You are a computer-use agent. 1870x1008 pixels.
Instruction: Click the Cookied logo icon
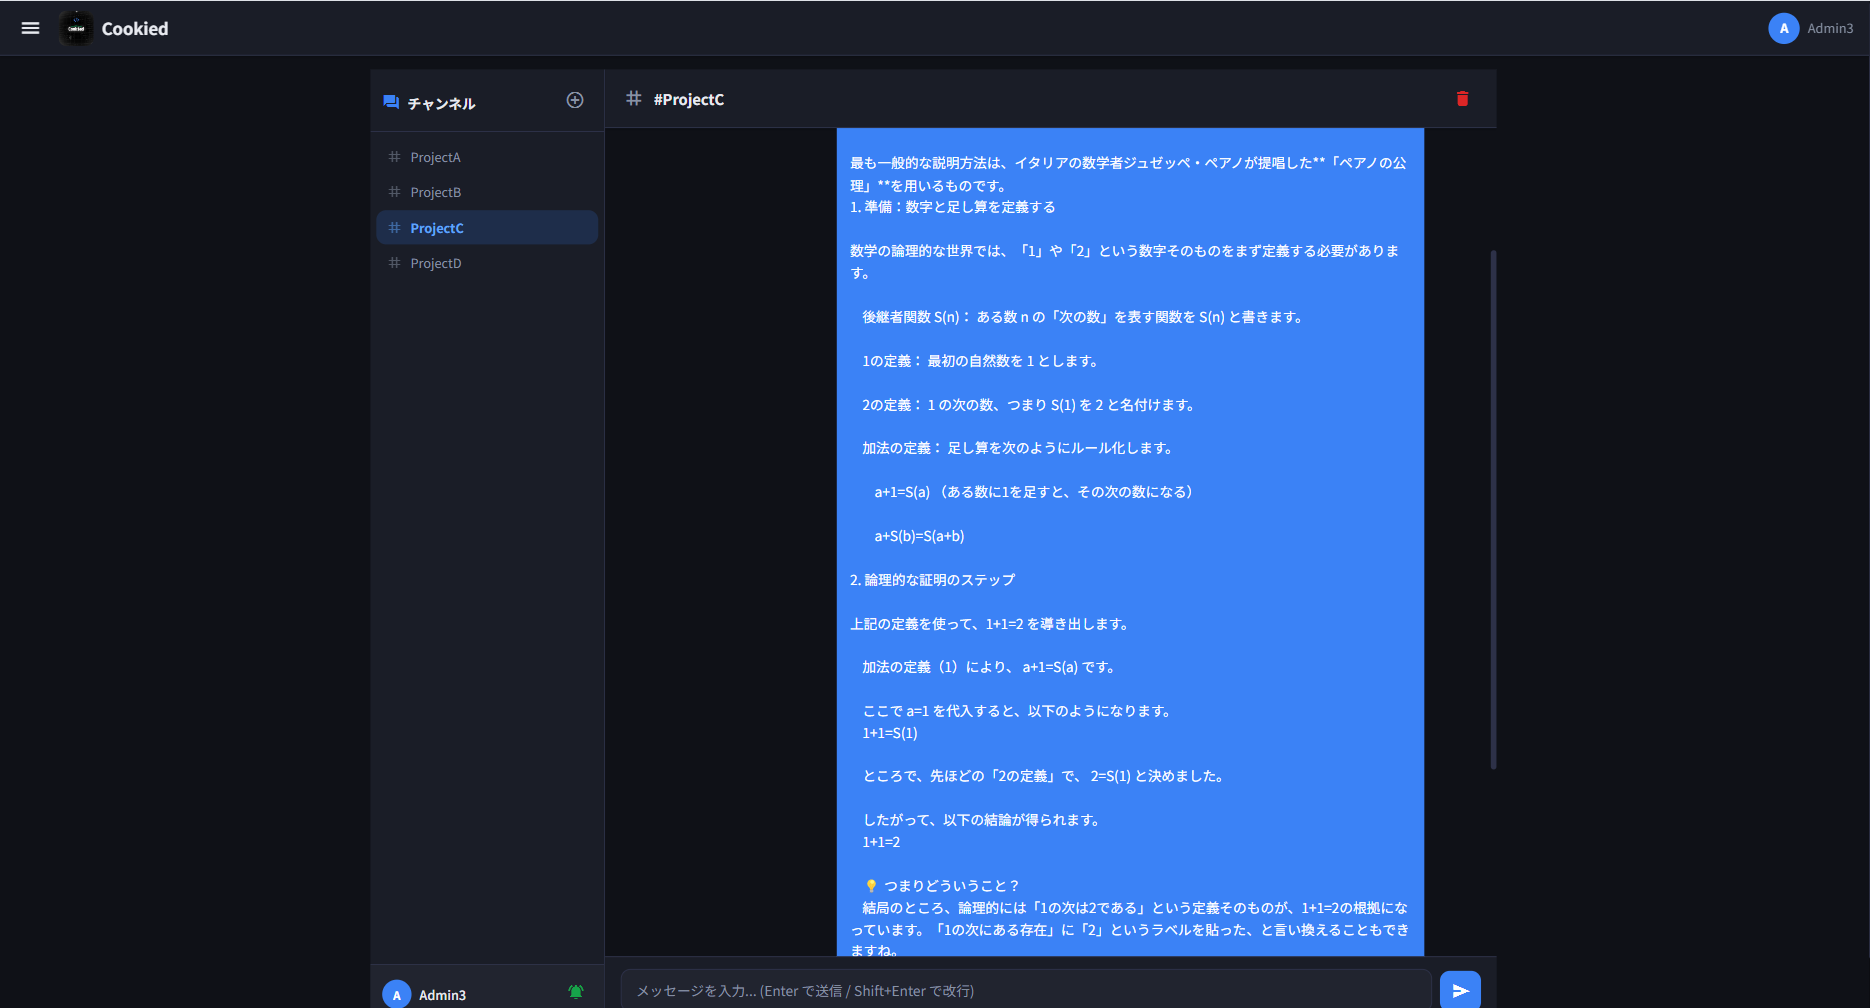[76, 28]
